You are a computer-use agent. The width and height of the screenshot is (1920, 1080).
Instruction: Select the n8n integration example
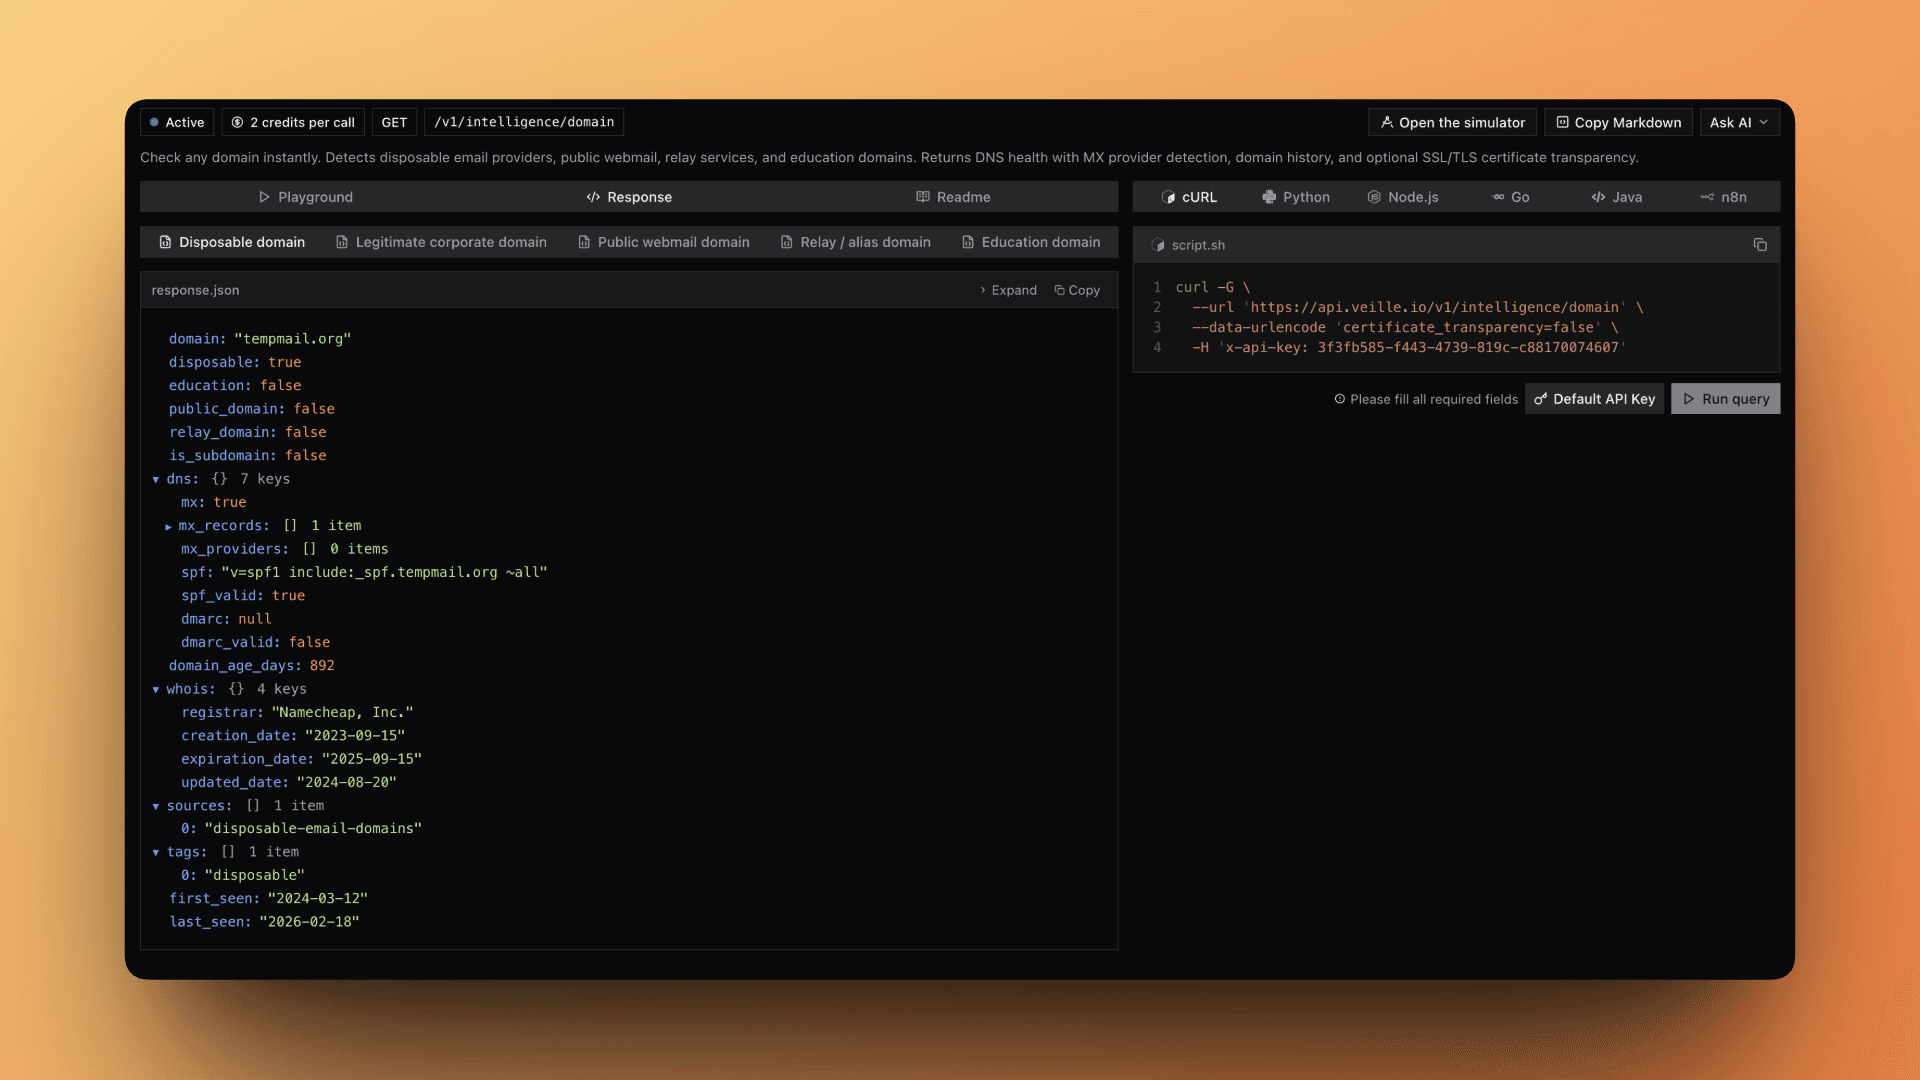point(1724,197)
